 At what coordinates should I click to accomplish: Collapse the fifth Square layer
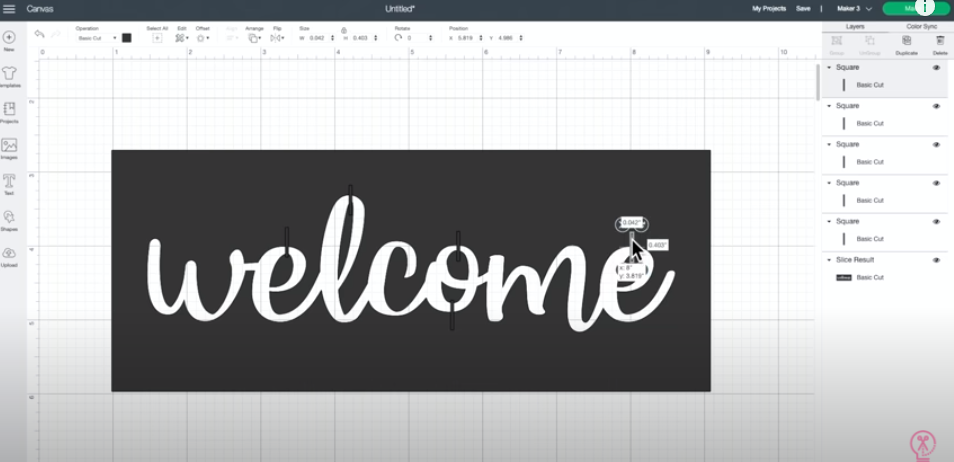[x=829, y=222]
